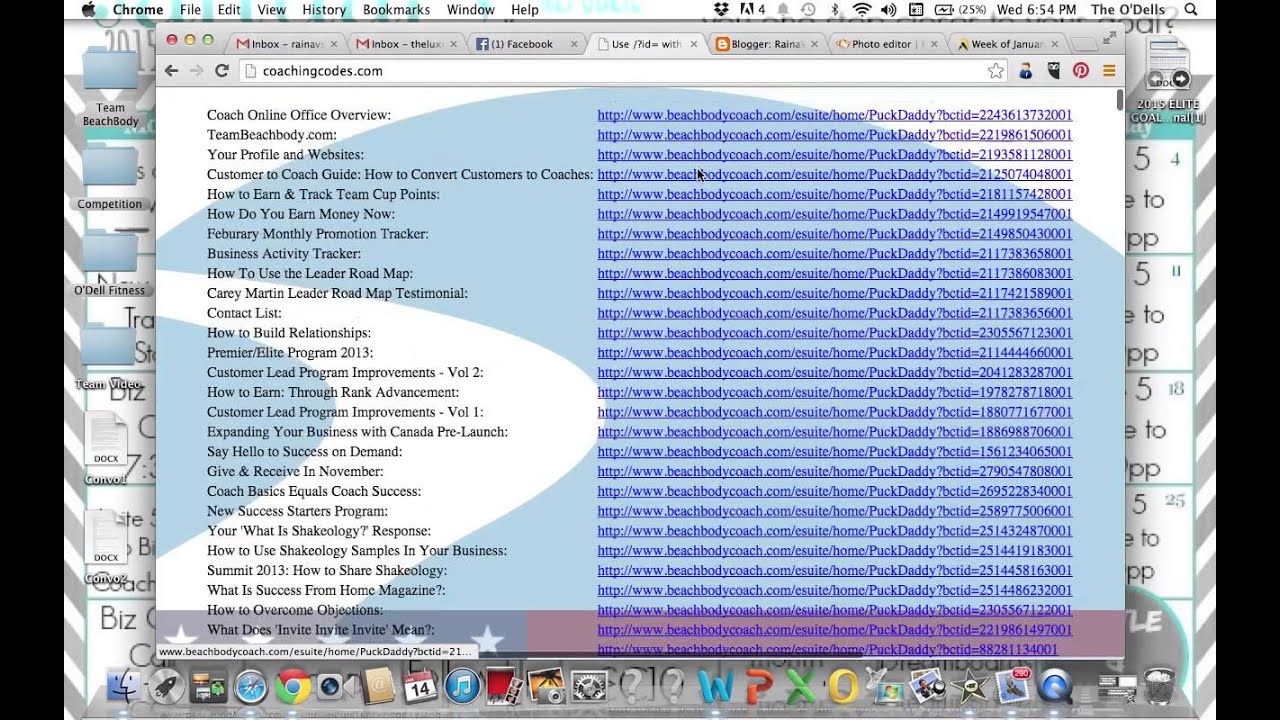Reload the coachingcodes.com page

click(222, 71)
